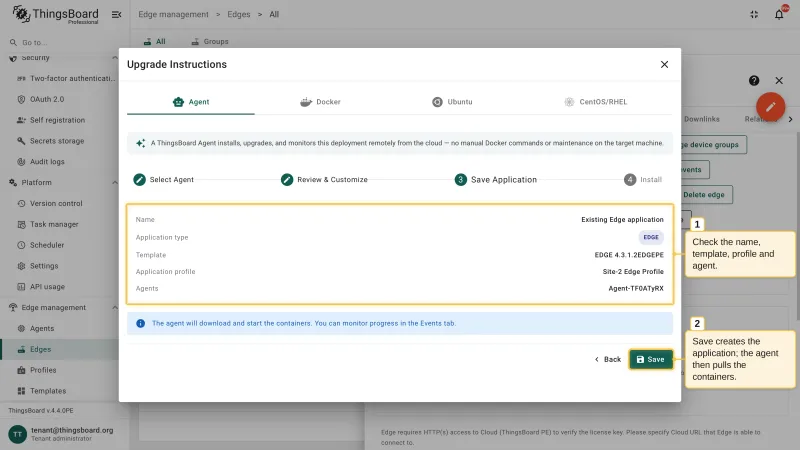Click the ThingsBoard v.4.4.0PE version text
The height and width of the screenshot is (450, 800).
point(41,411)
